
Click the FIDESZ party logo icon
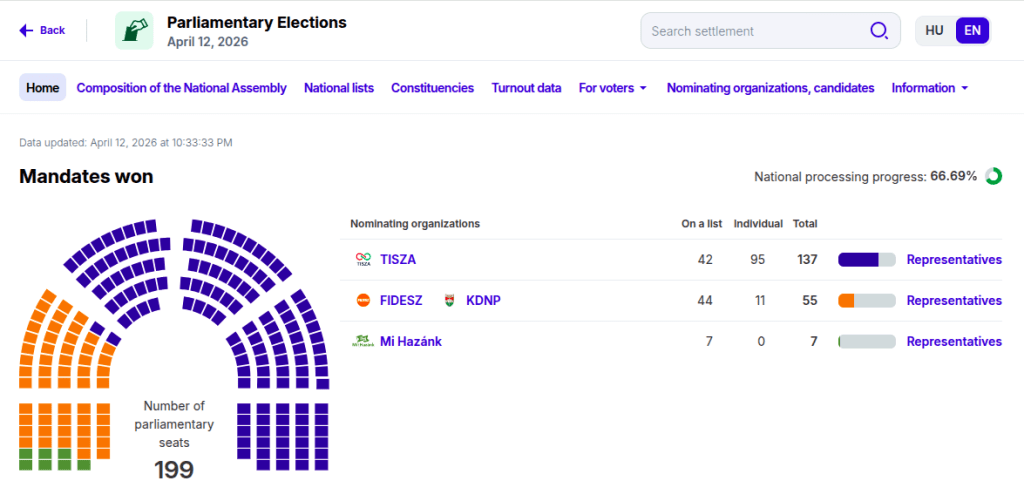click(x=363, y=301)
